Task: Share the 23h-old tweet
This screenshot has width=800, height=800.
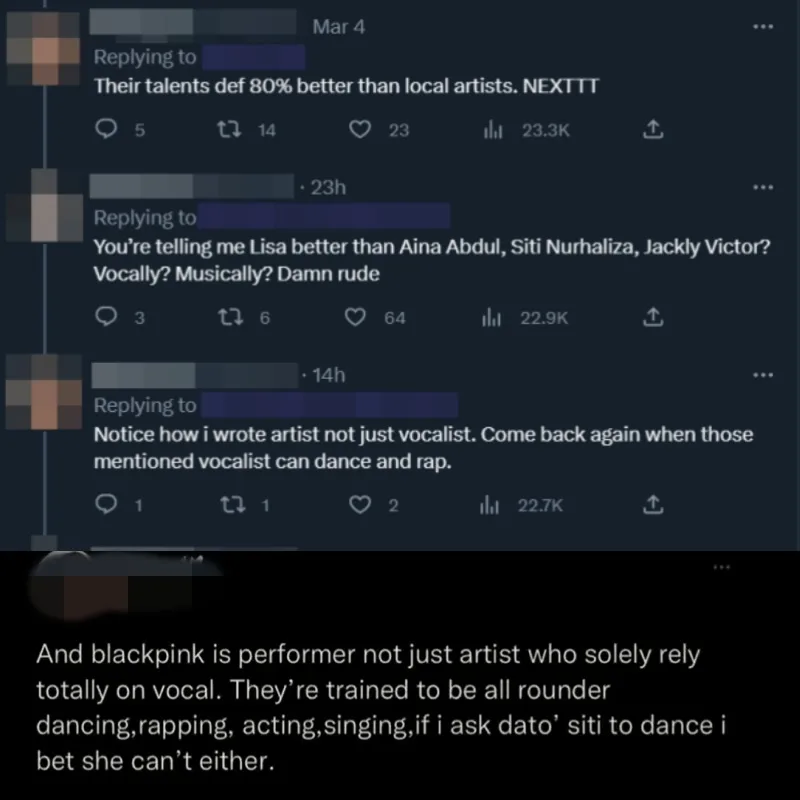Action: 651,318
